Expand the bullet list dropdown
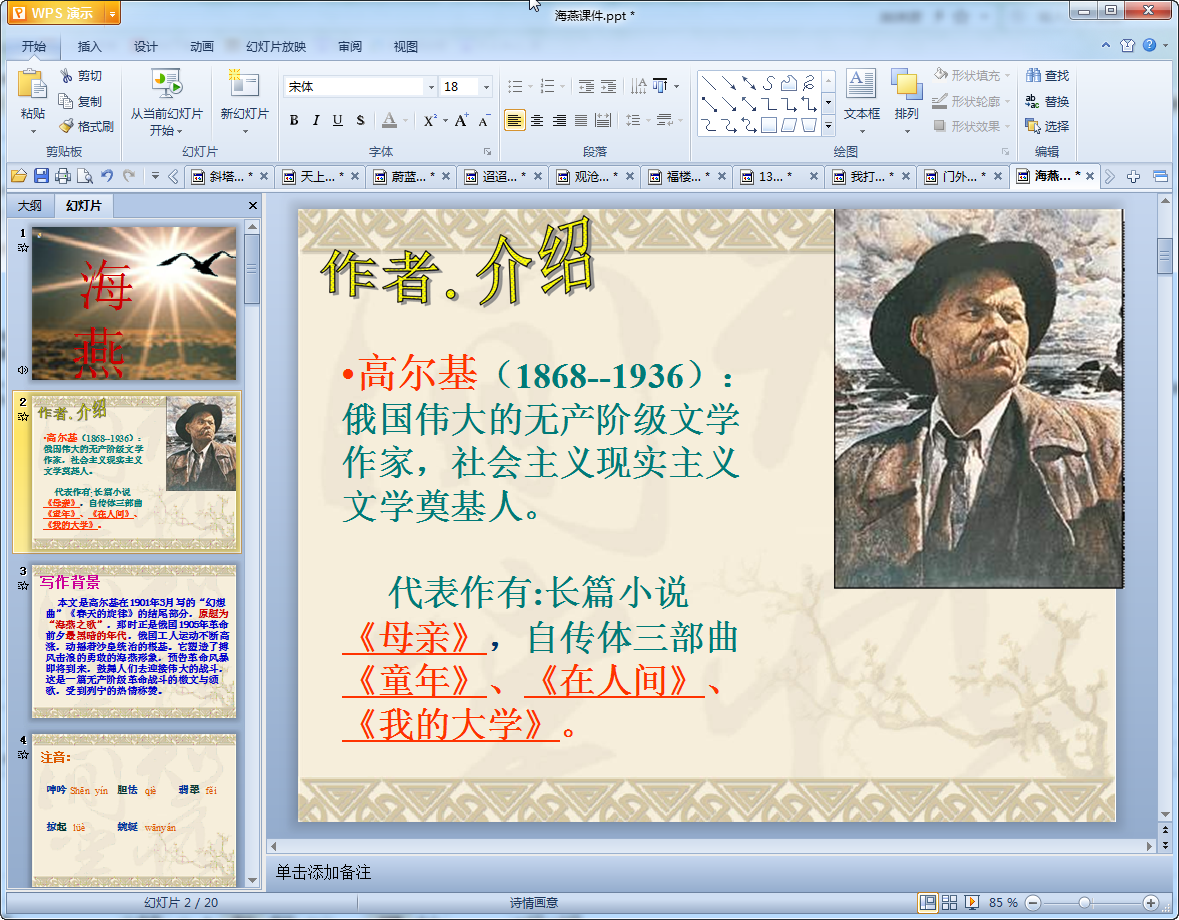The width and height of the screenshot is (1179, 920). pos(530,86)
